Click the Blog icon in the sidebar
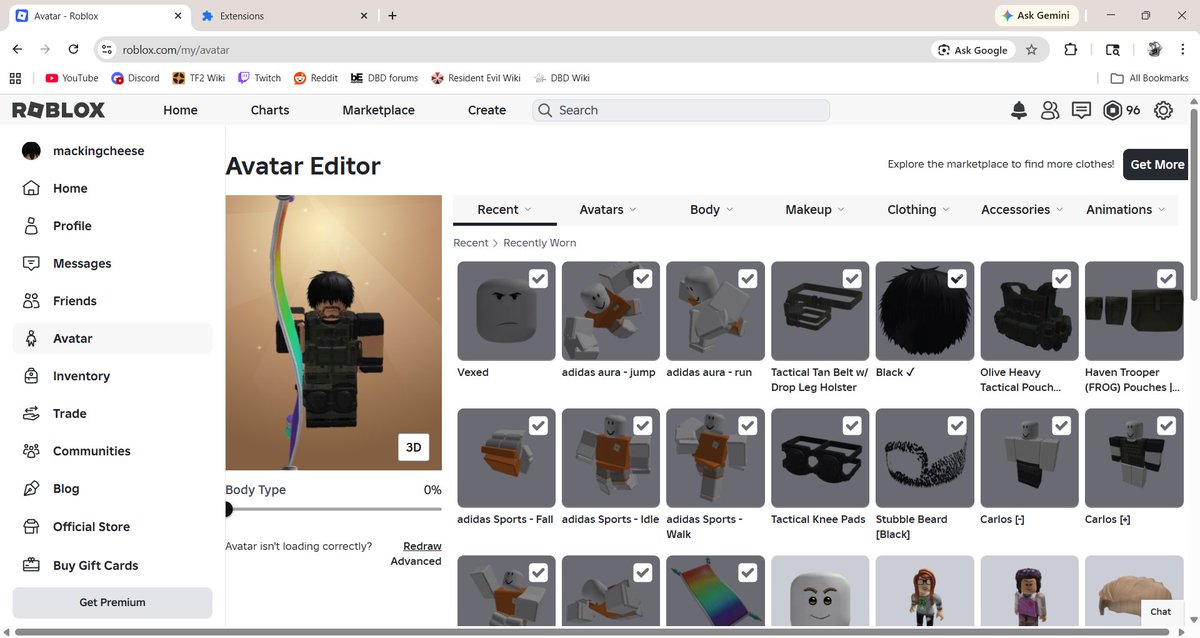The width and height of the screenshot is (1200, 638). (31, 489)
